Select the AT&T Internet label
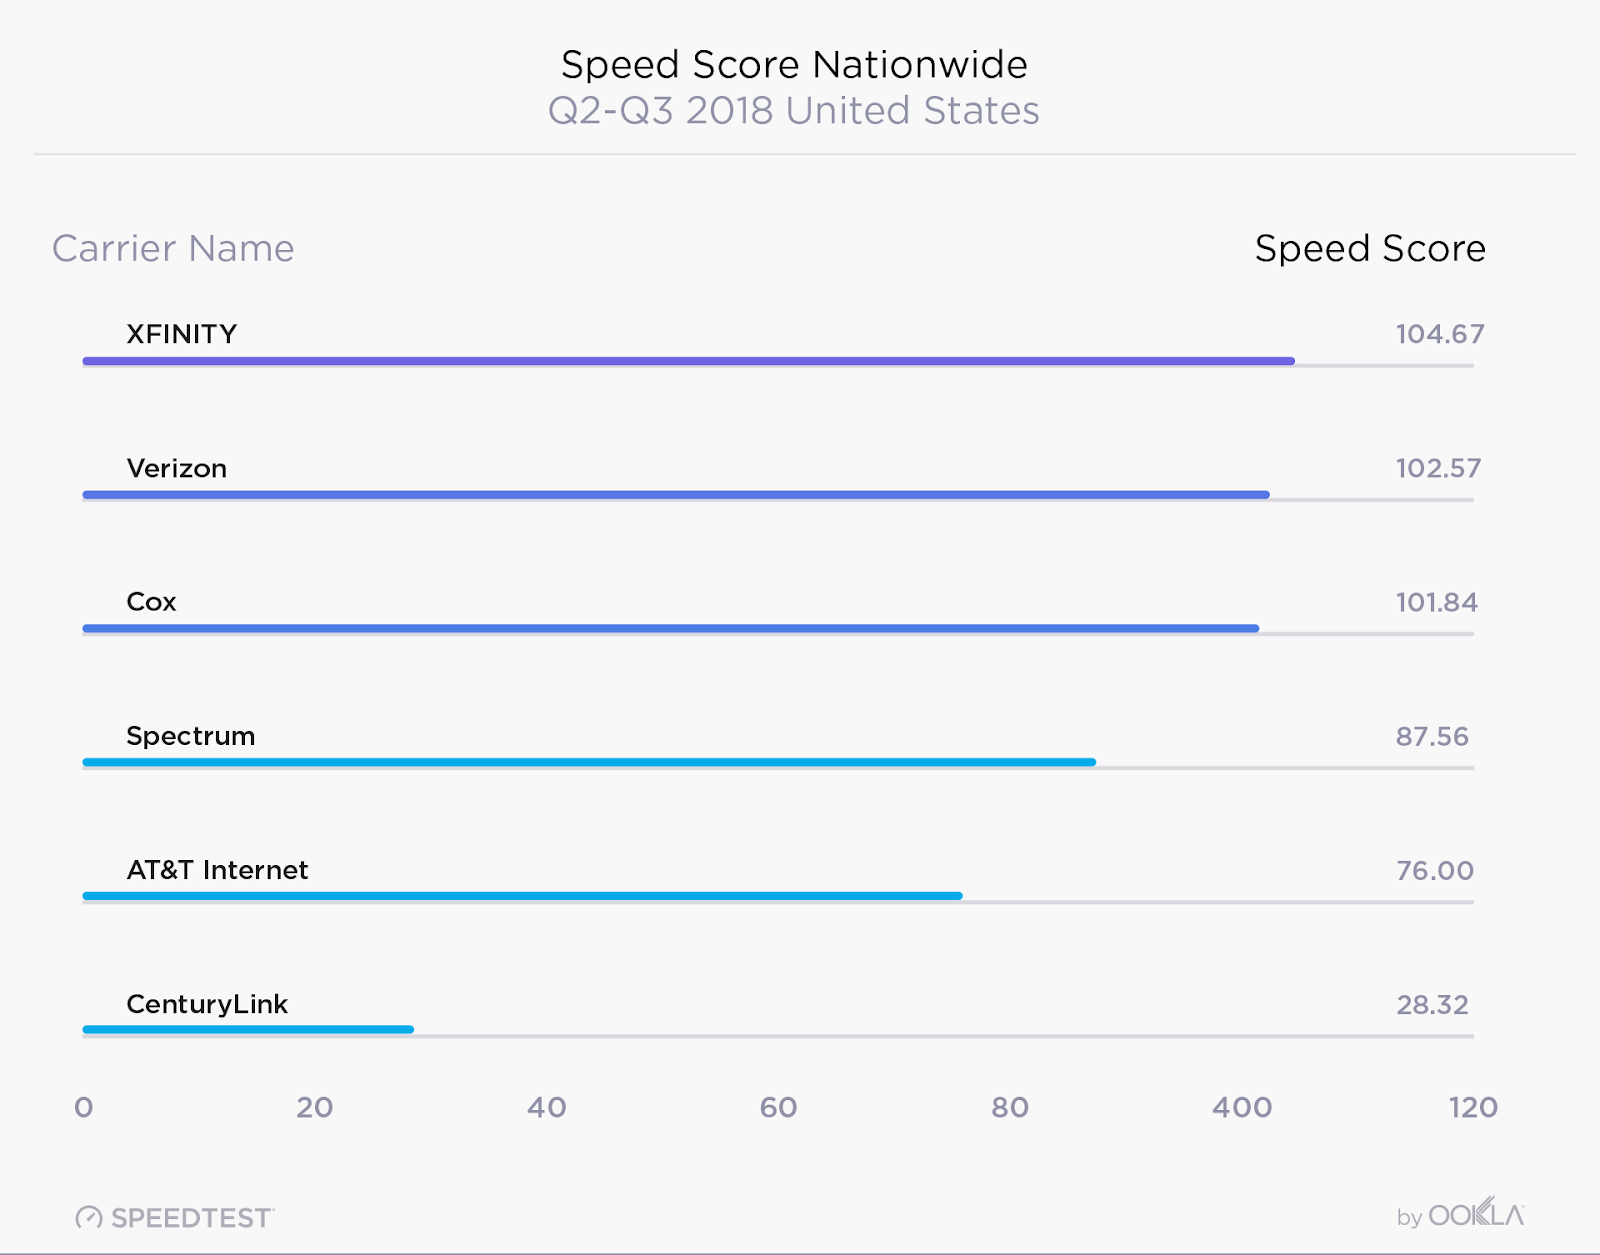The image size is (1600, 1255). tap(218, 870)
